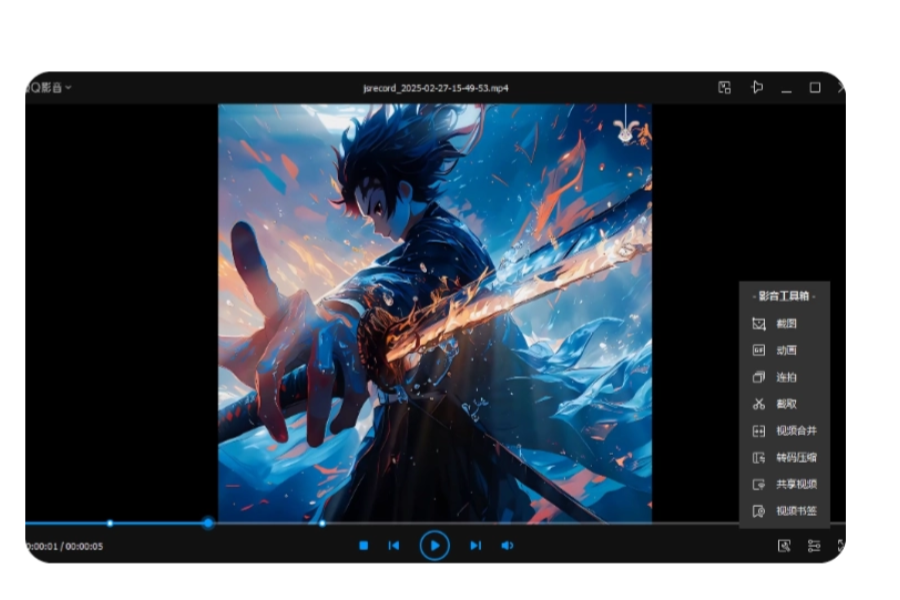Open the playback settings sliders icon
900x600 pixels.
pos(815,546)
